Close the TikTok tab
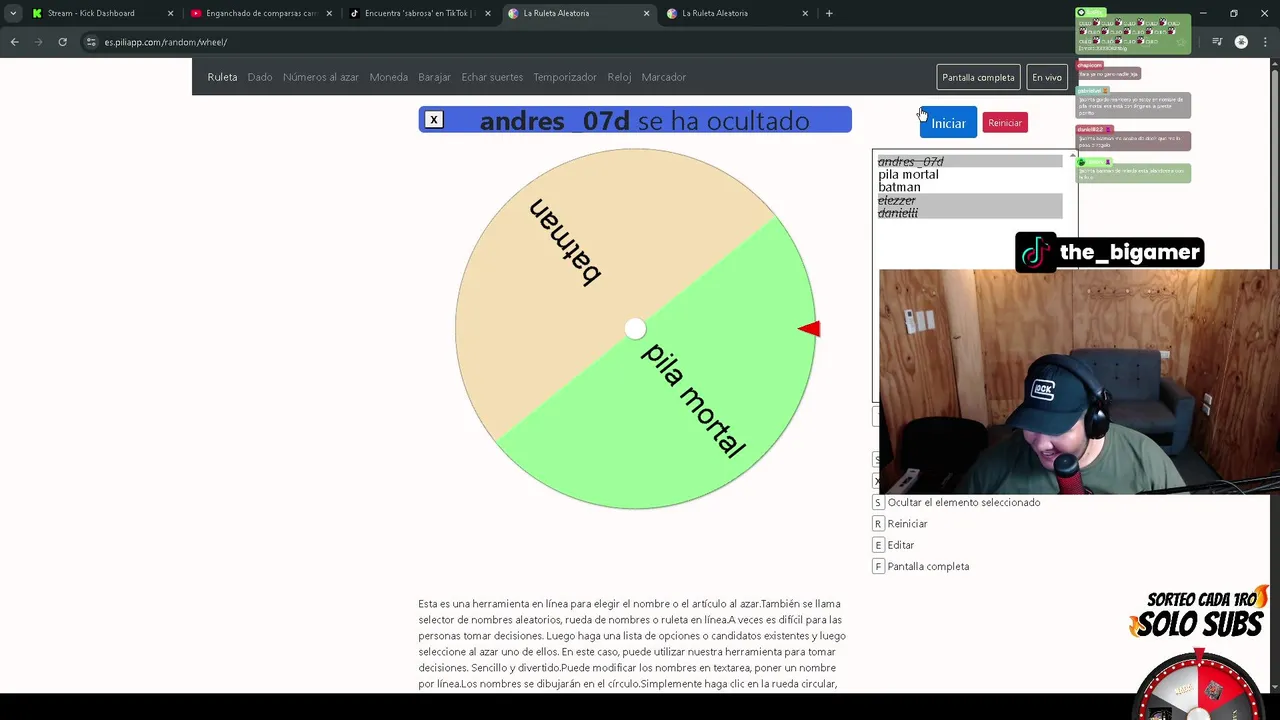 (487, 13)
